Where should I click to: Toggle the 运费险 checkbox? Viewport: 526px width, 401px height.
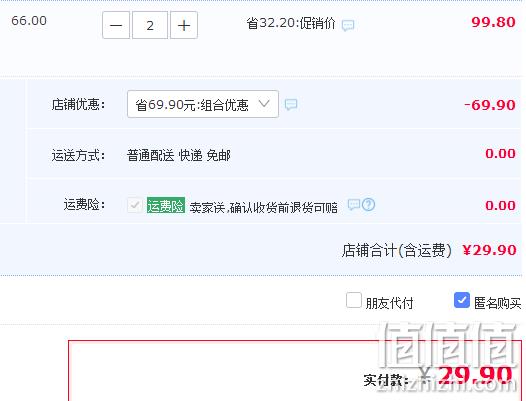[135, 205]
